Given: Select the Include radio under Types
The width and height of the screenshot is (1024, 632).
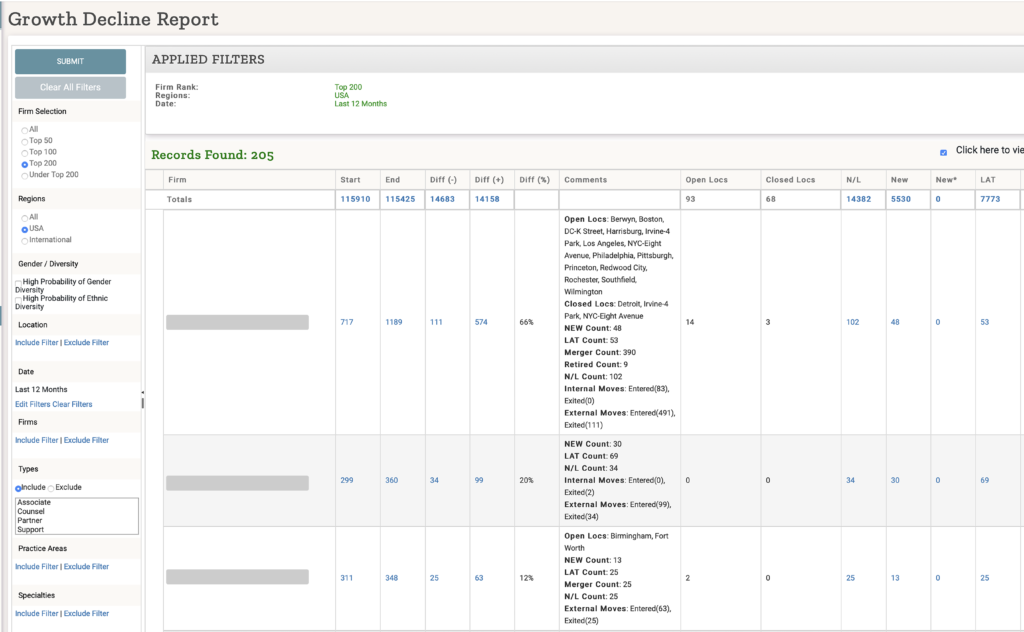Looking at the screenshot, I should pos(18,488).
